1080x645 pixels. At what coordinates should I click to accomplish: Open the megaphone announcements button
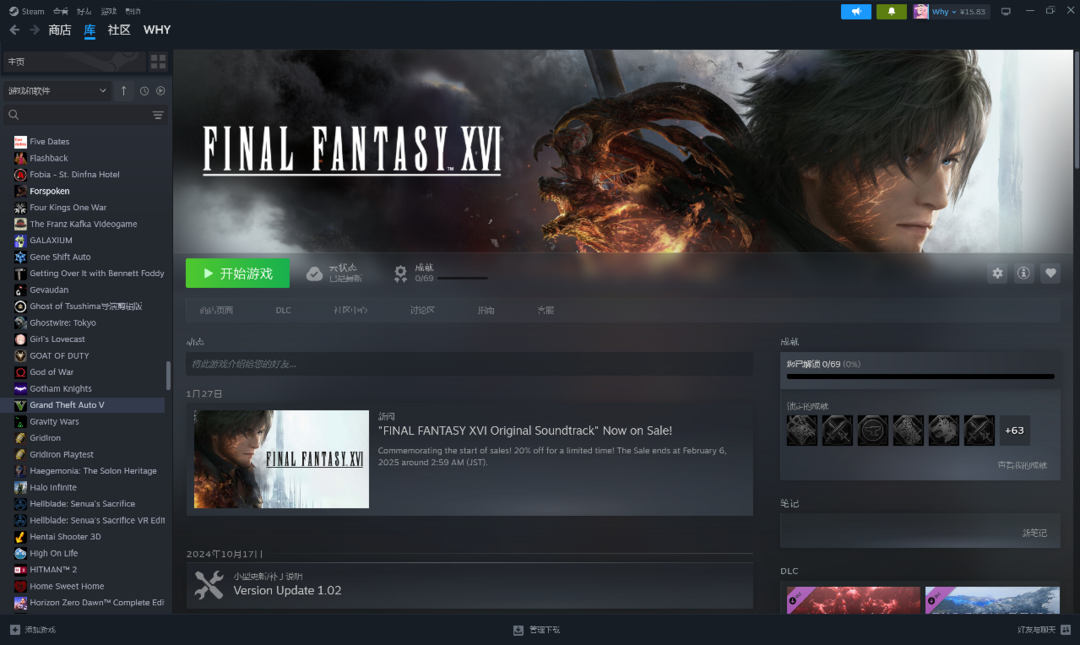tap(856, 12)
